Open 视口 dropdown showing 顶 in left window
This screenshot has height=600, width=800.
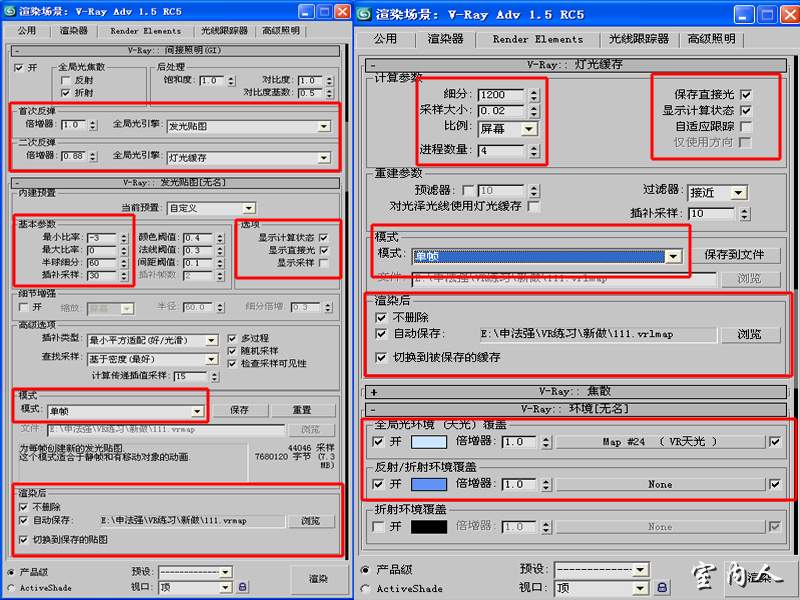tap(195, 588)
